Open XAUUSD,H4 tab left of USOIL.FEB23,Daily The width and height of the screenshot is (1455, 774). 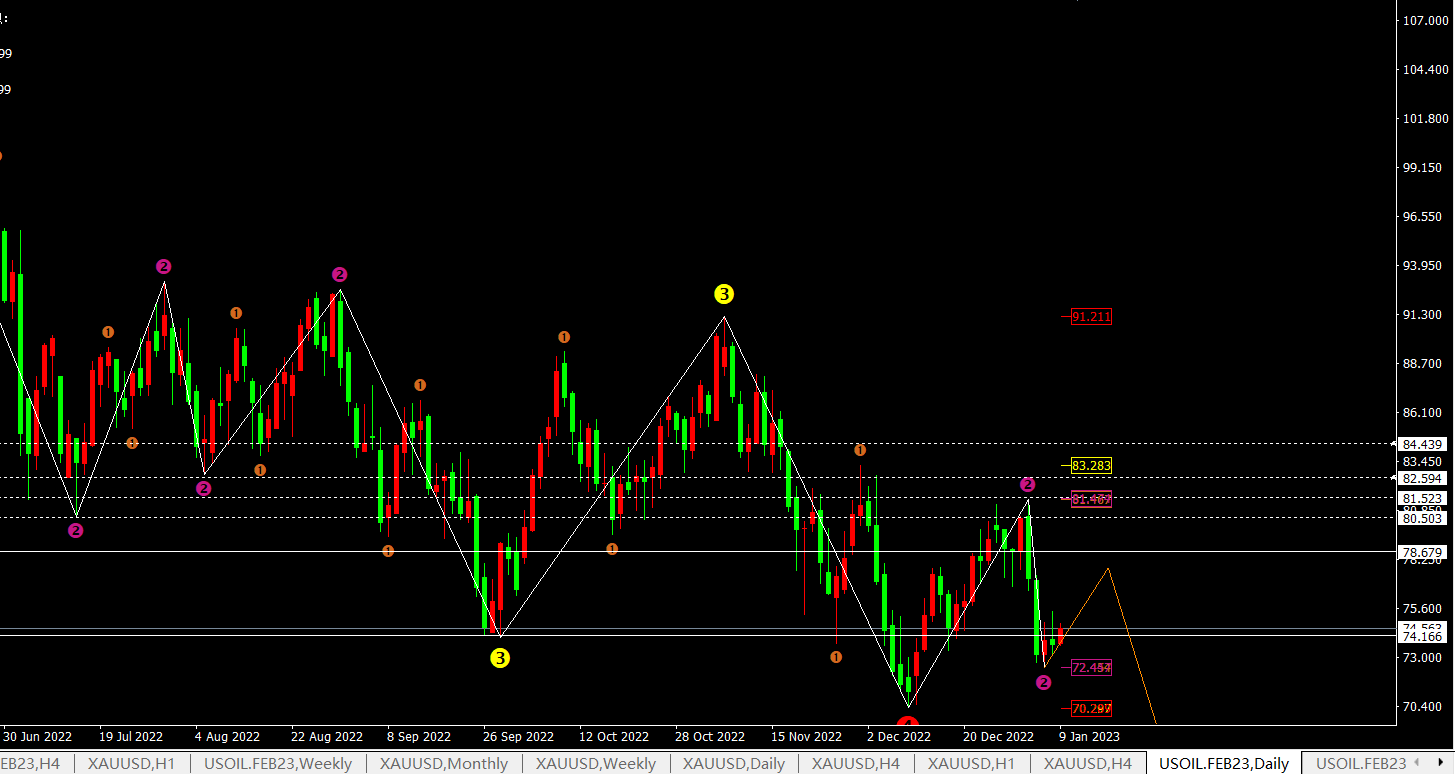click(x=1088, y=763)
